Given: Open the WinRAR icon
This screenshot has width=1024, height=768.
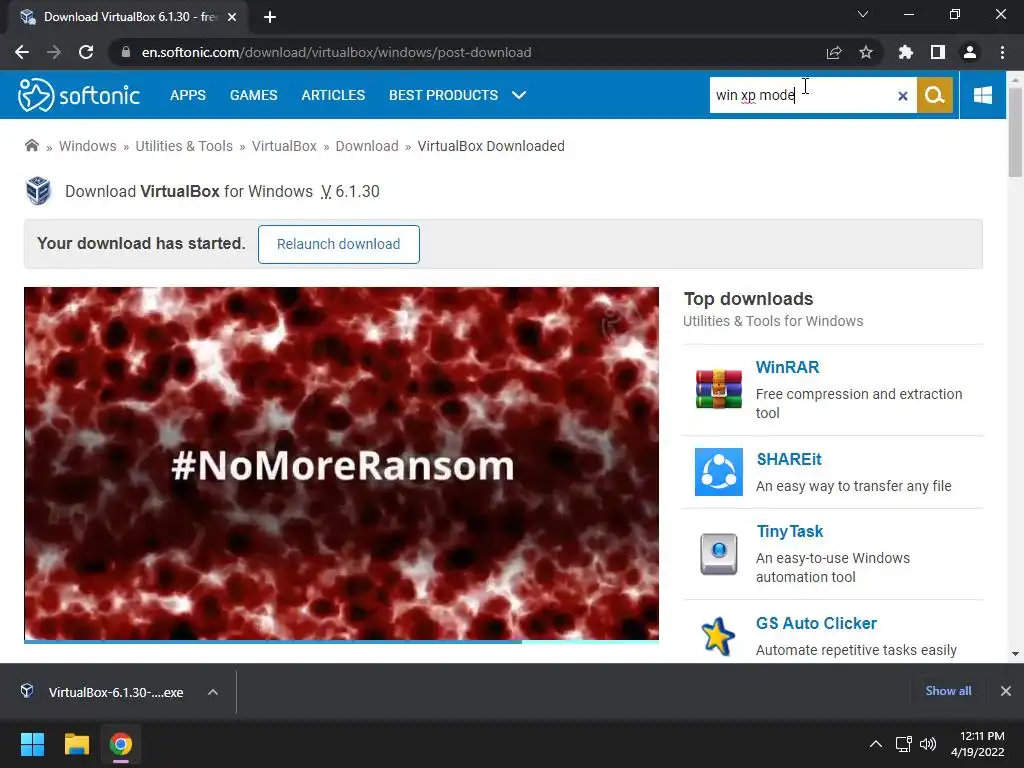Looking at the screenshot, I should (x=718, y=389).
